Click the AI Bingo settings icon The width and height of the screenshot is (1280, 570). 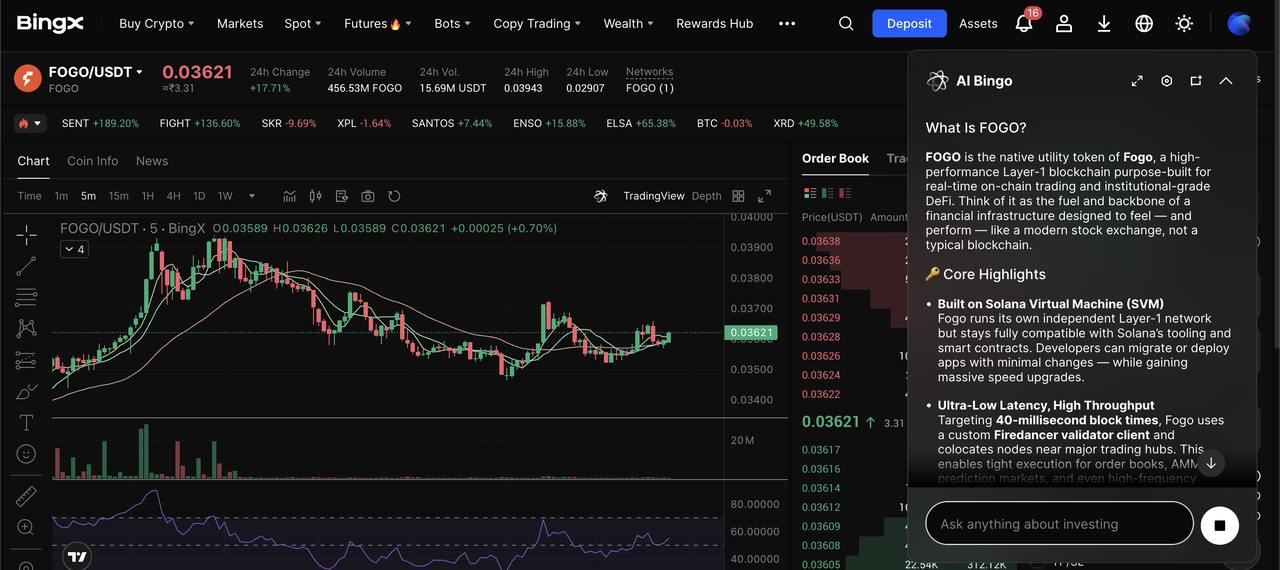(1166, 81)
